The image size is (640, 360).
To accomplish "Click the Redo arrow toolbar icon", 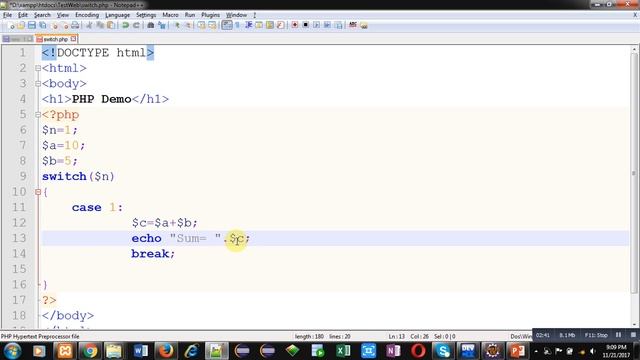I will click(x=136, y=25).
